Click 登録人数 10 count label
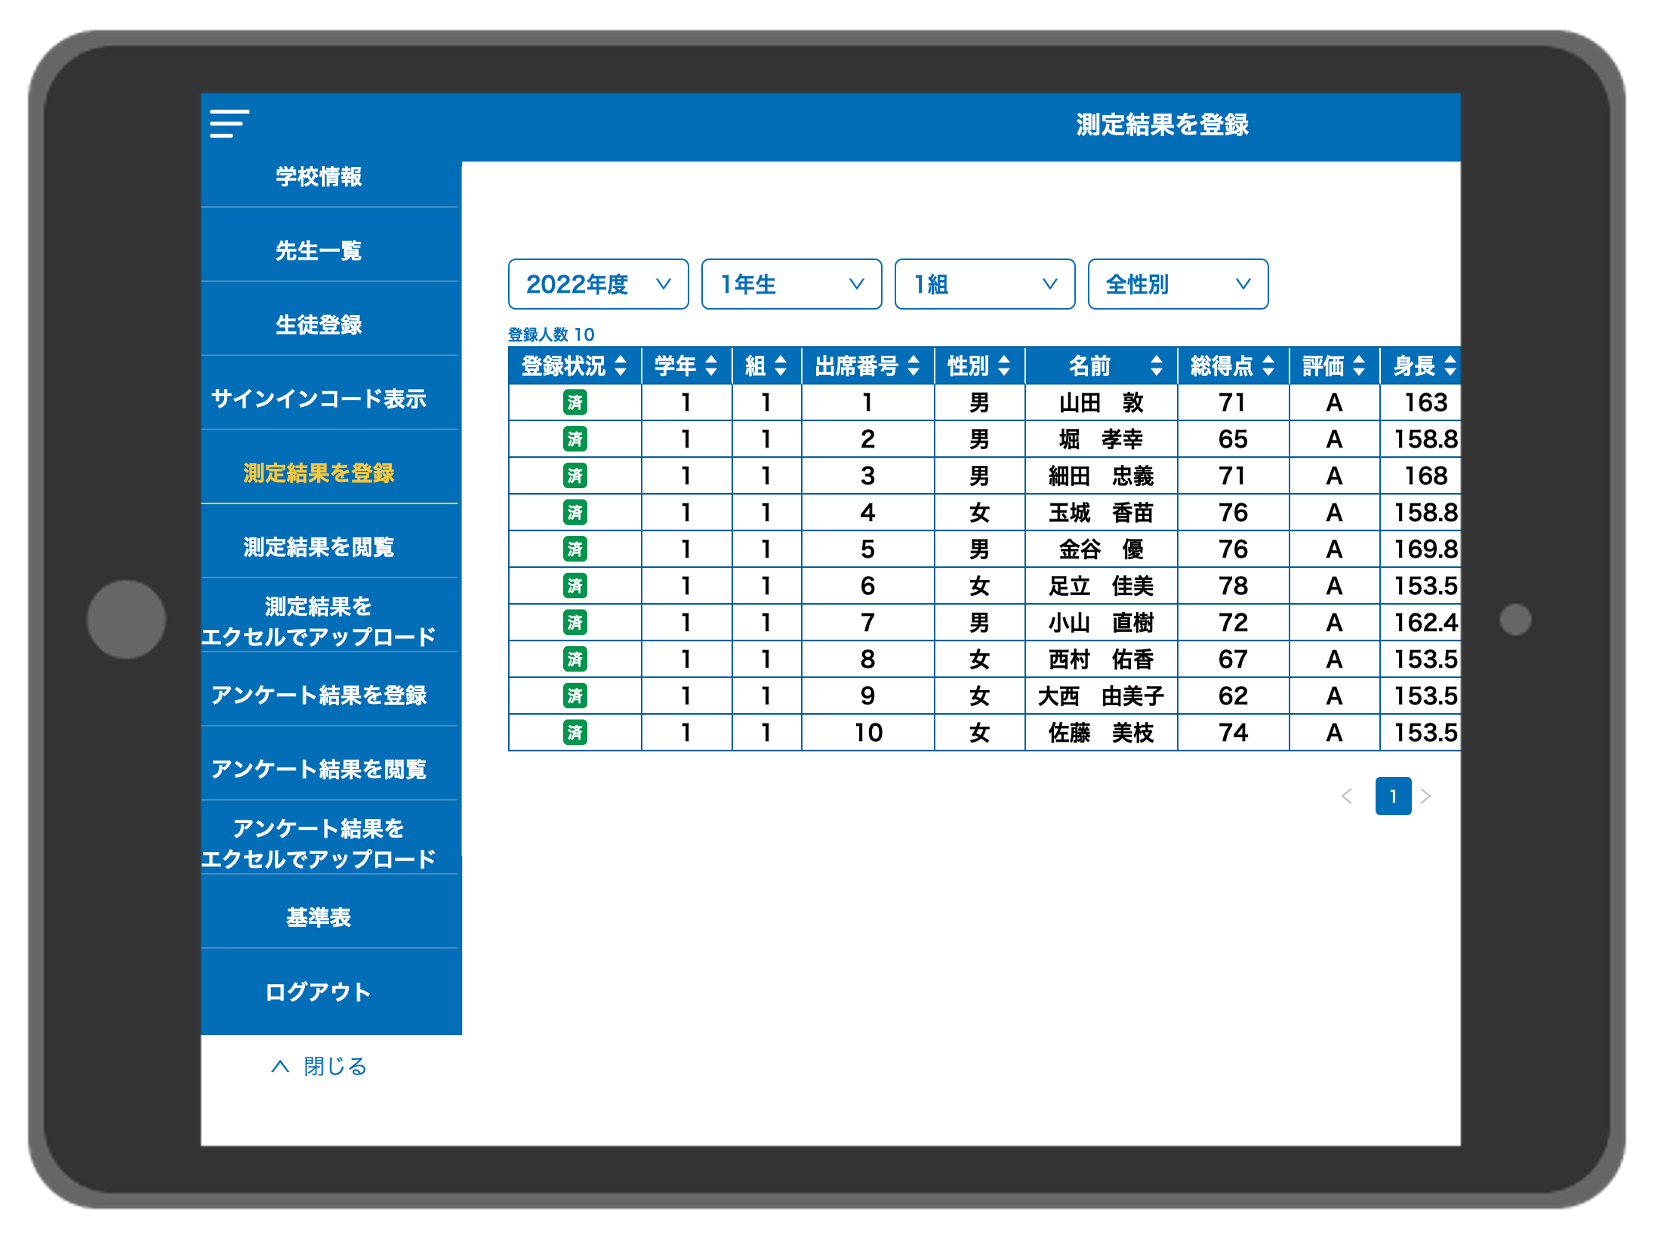Screen dimensions: 1654x1237 click(551, 334)
